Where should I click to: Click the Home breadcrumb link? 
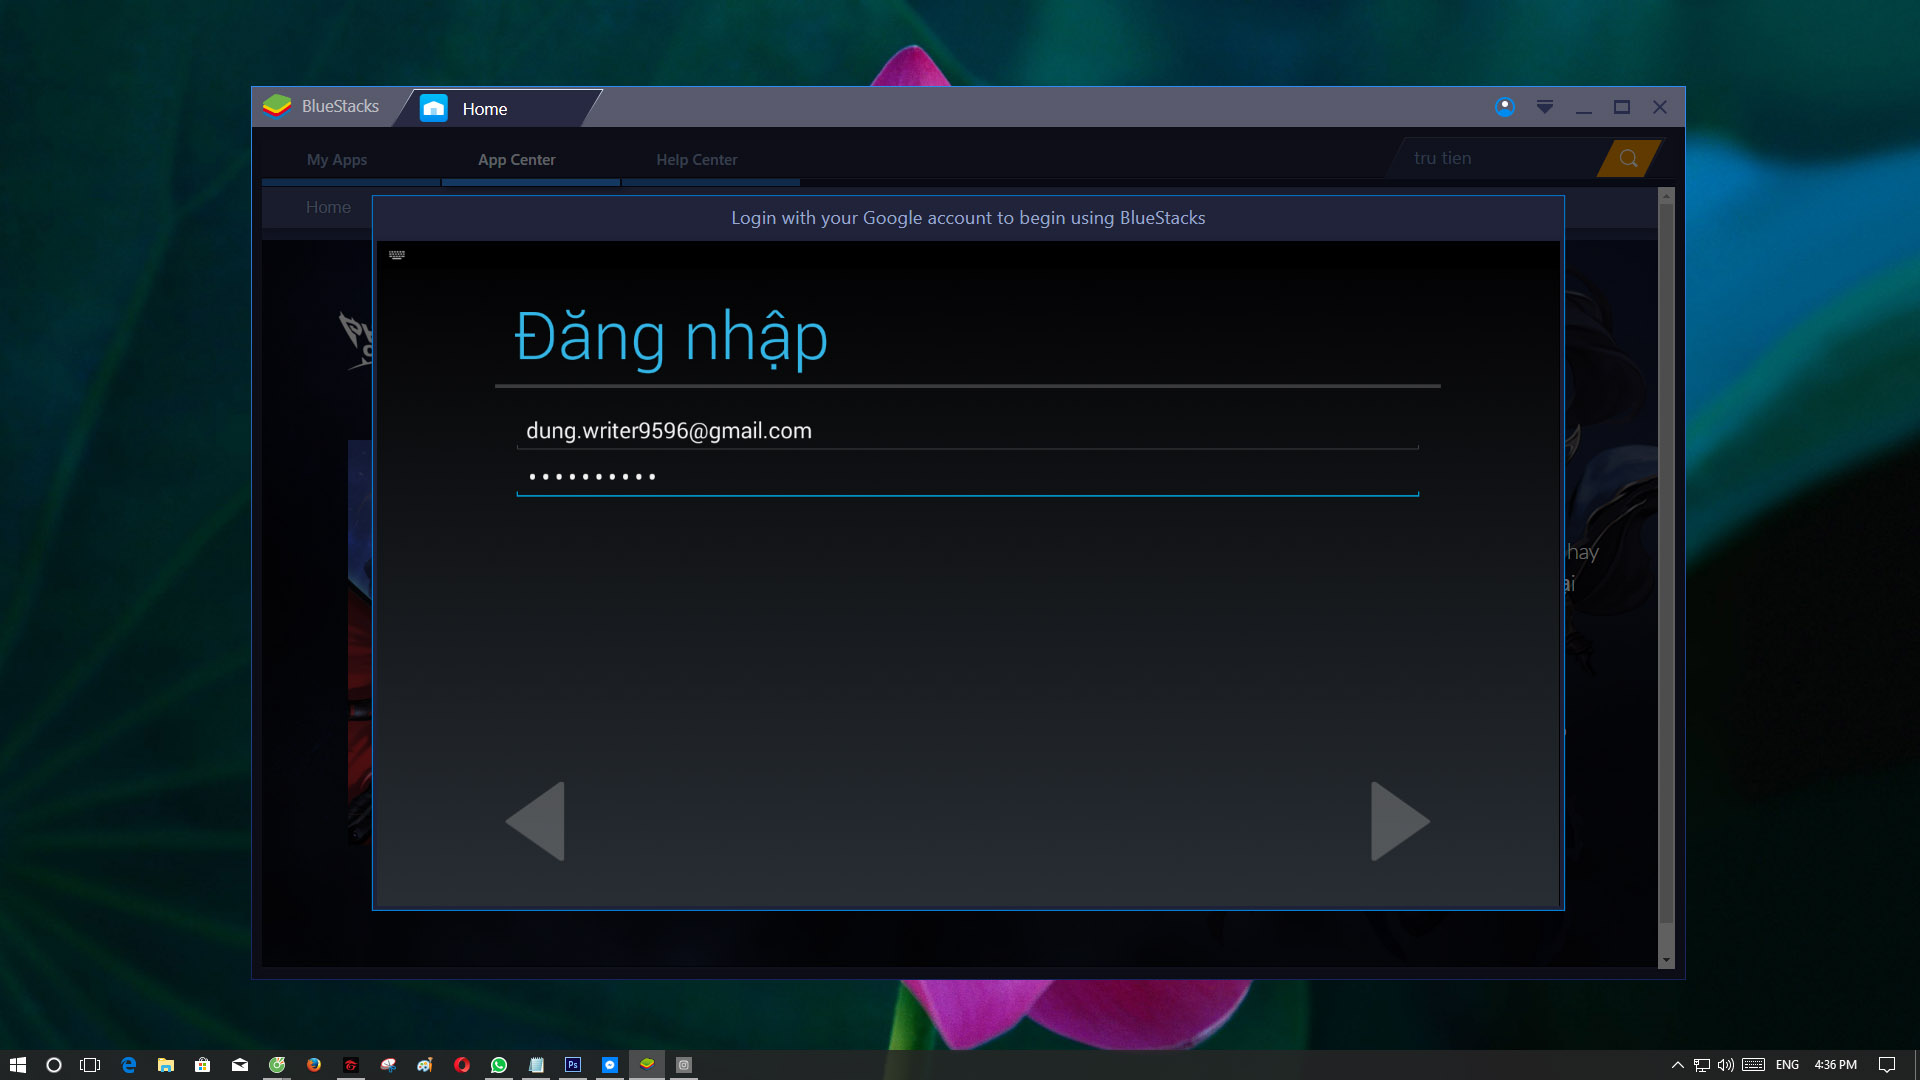(328, 207)
